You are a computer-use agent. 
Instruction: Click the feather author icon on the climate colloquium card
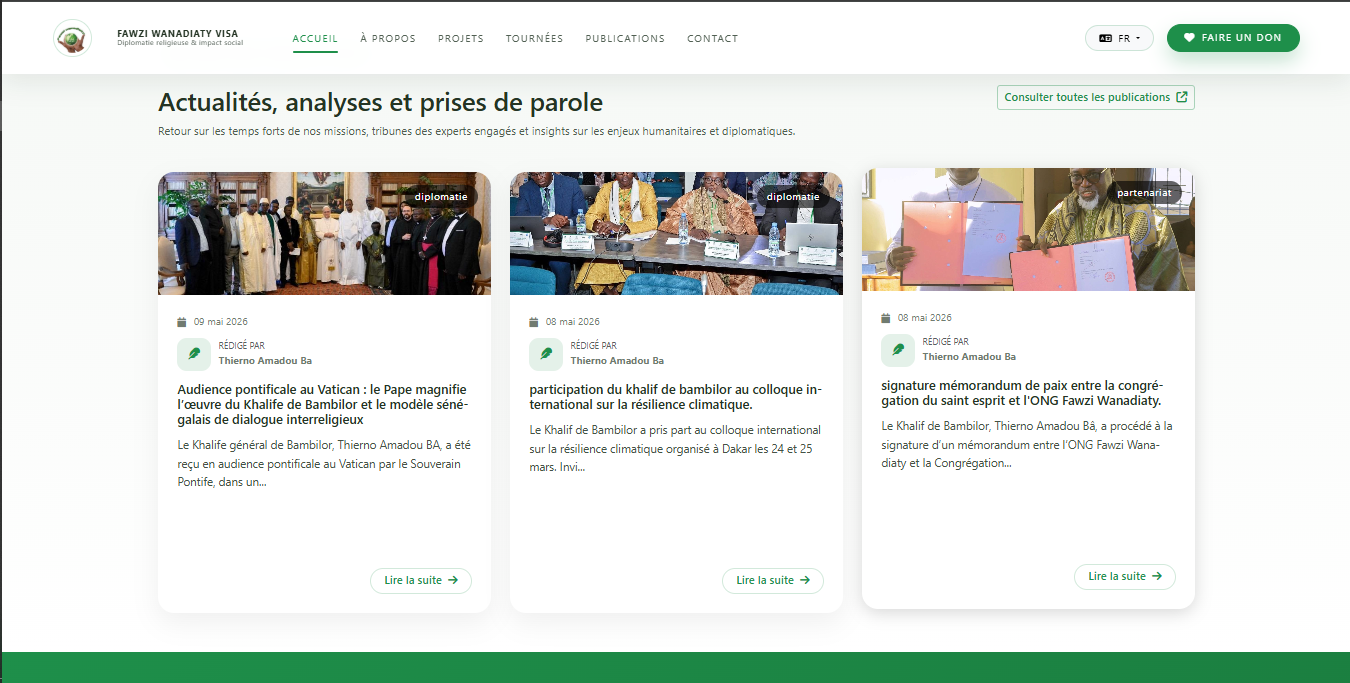(546, 353)
